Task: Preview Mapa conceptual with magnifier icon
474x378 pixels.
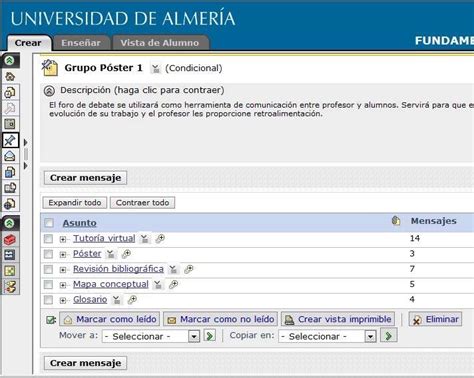Action: pyautogui.click(x=173, y=285)
